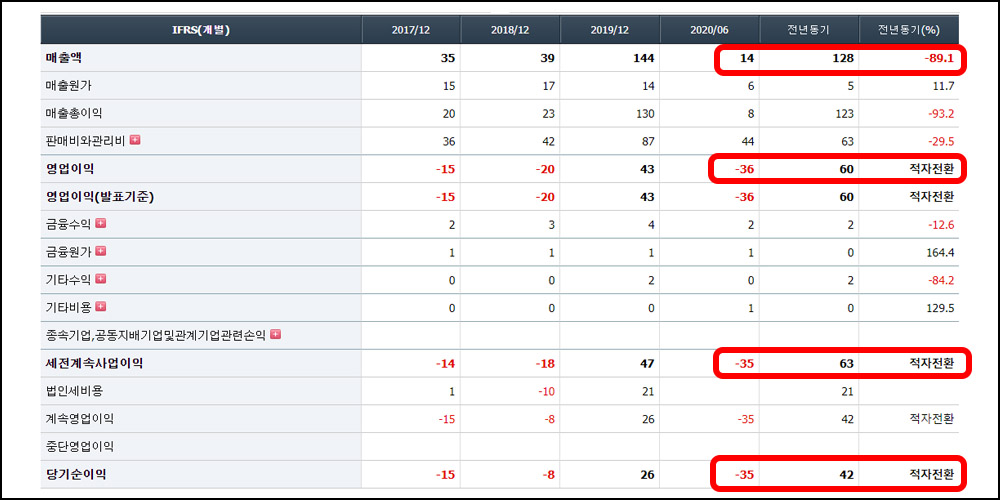
Task: Expand the 기타비용 row plus icon
Action: point(100,307)
